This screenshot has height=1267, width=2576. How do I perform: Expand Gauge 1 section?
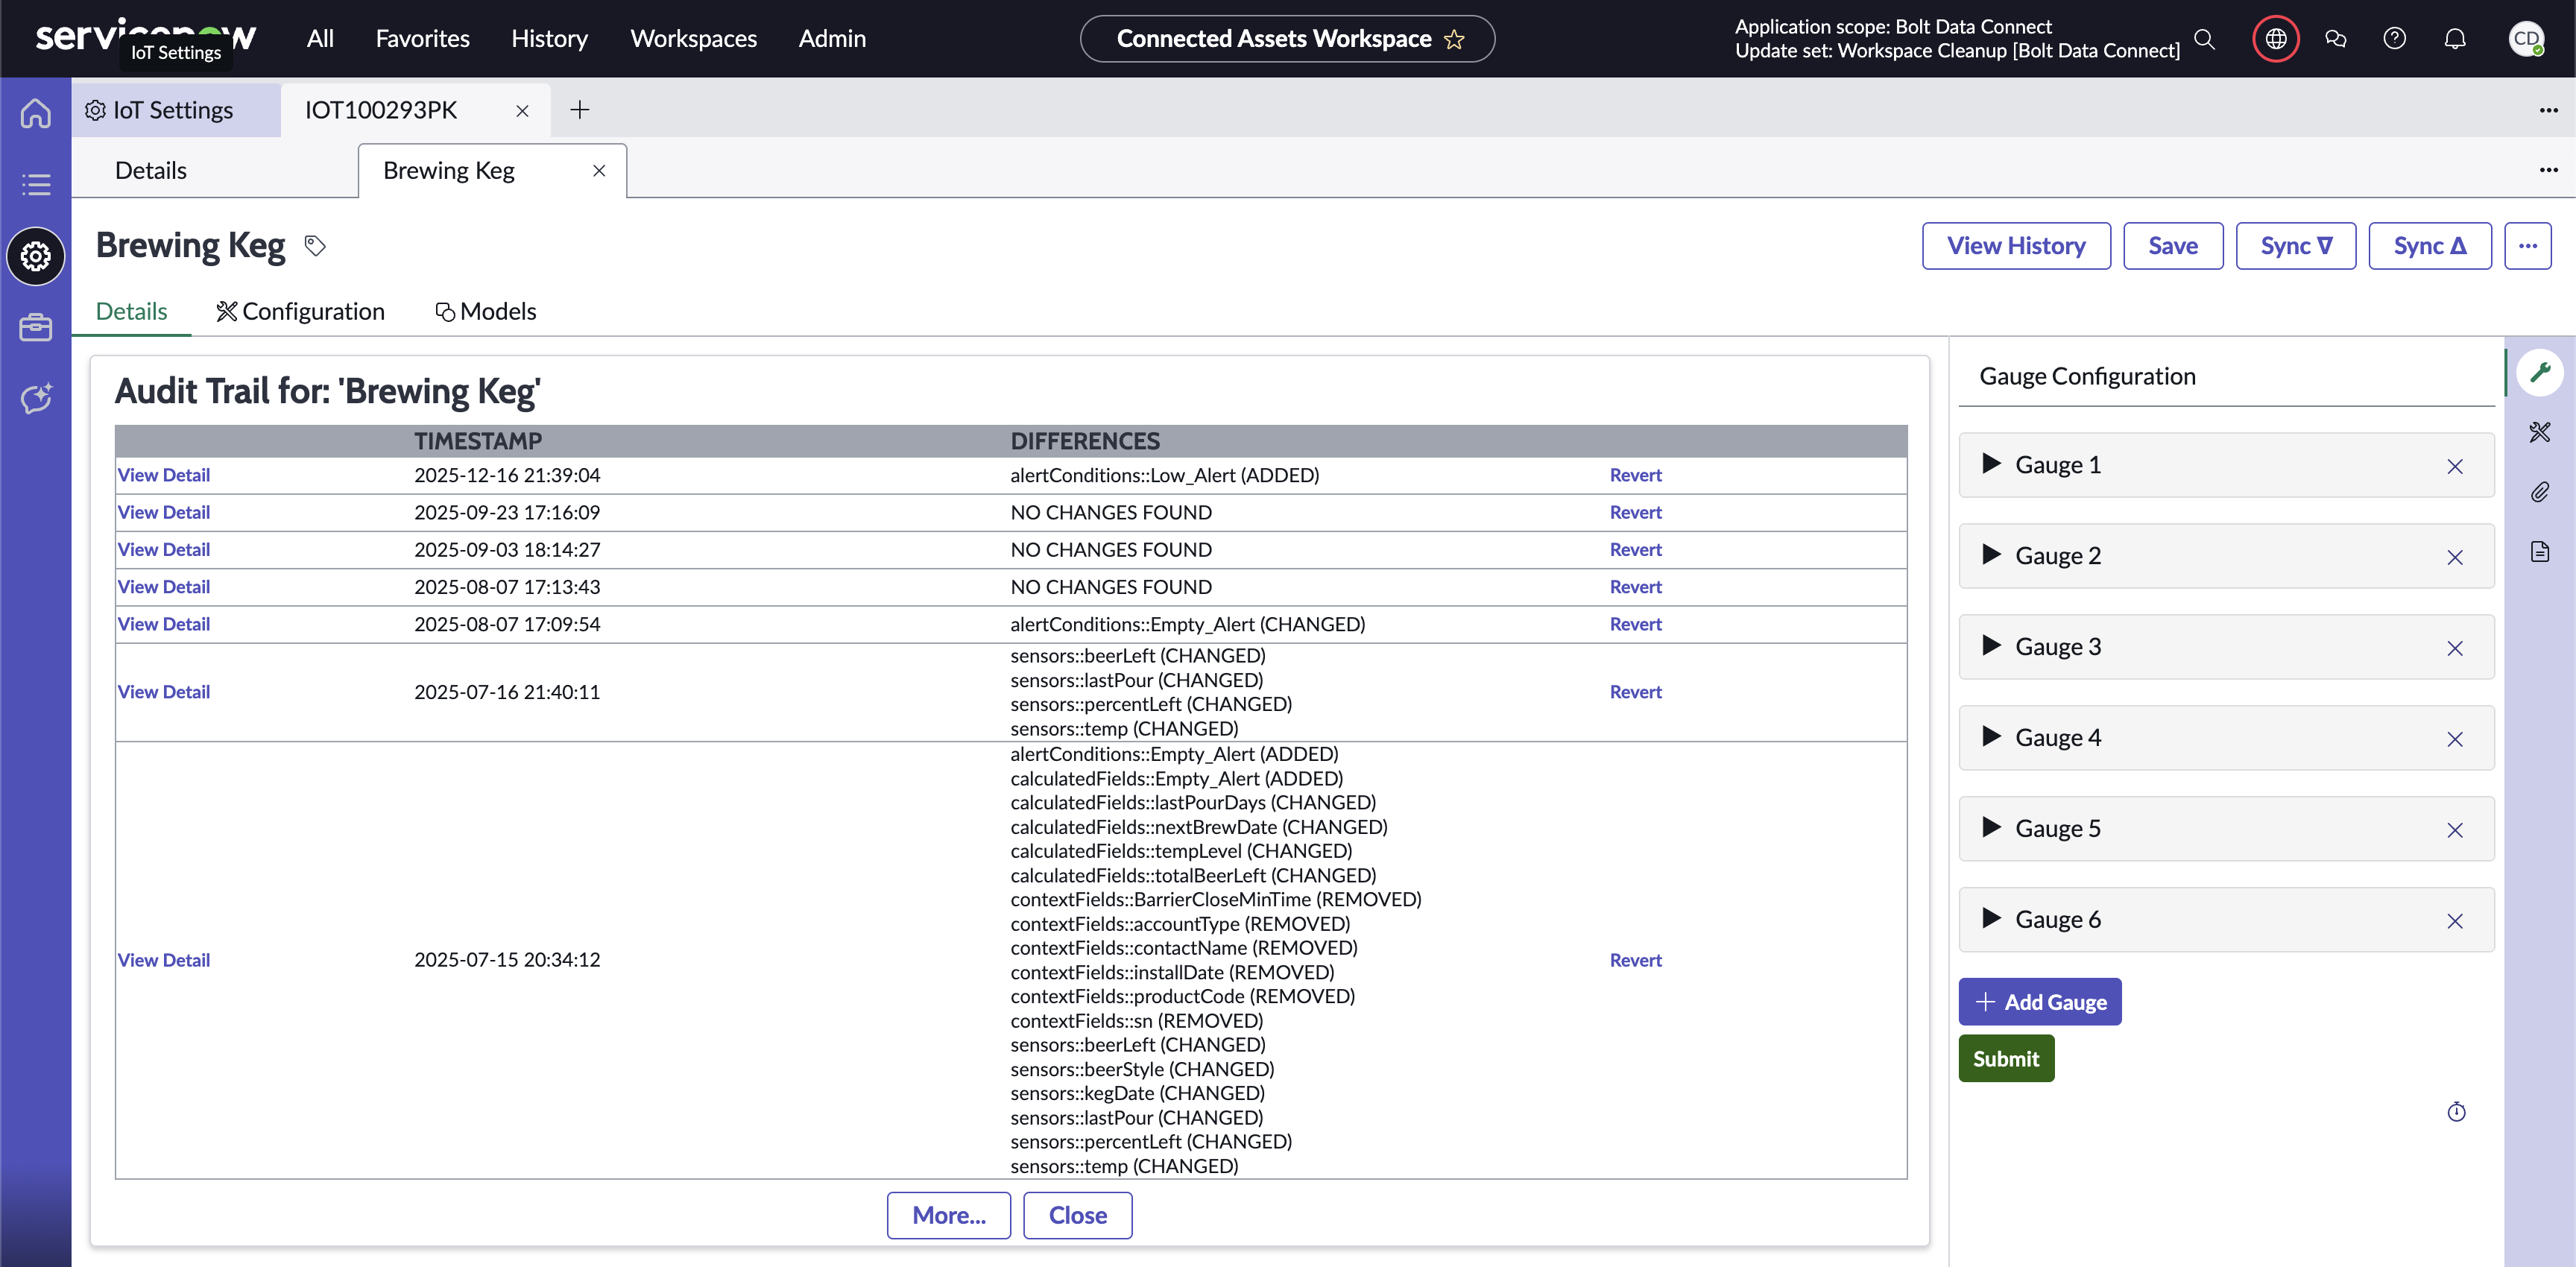click(1991, 463)
